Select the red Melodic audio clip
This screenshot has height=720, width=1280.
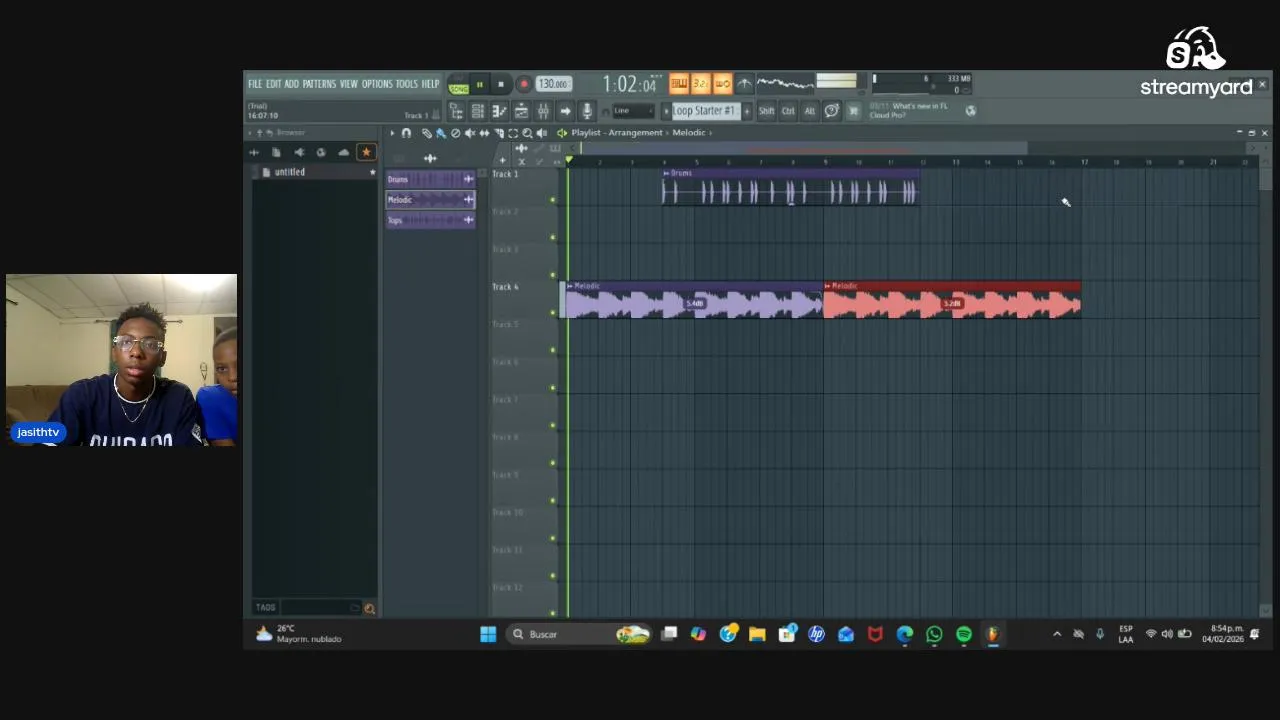coord(952,300)
